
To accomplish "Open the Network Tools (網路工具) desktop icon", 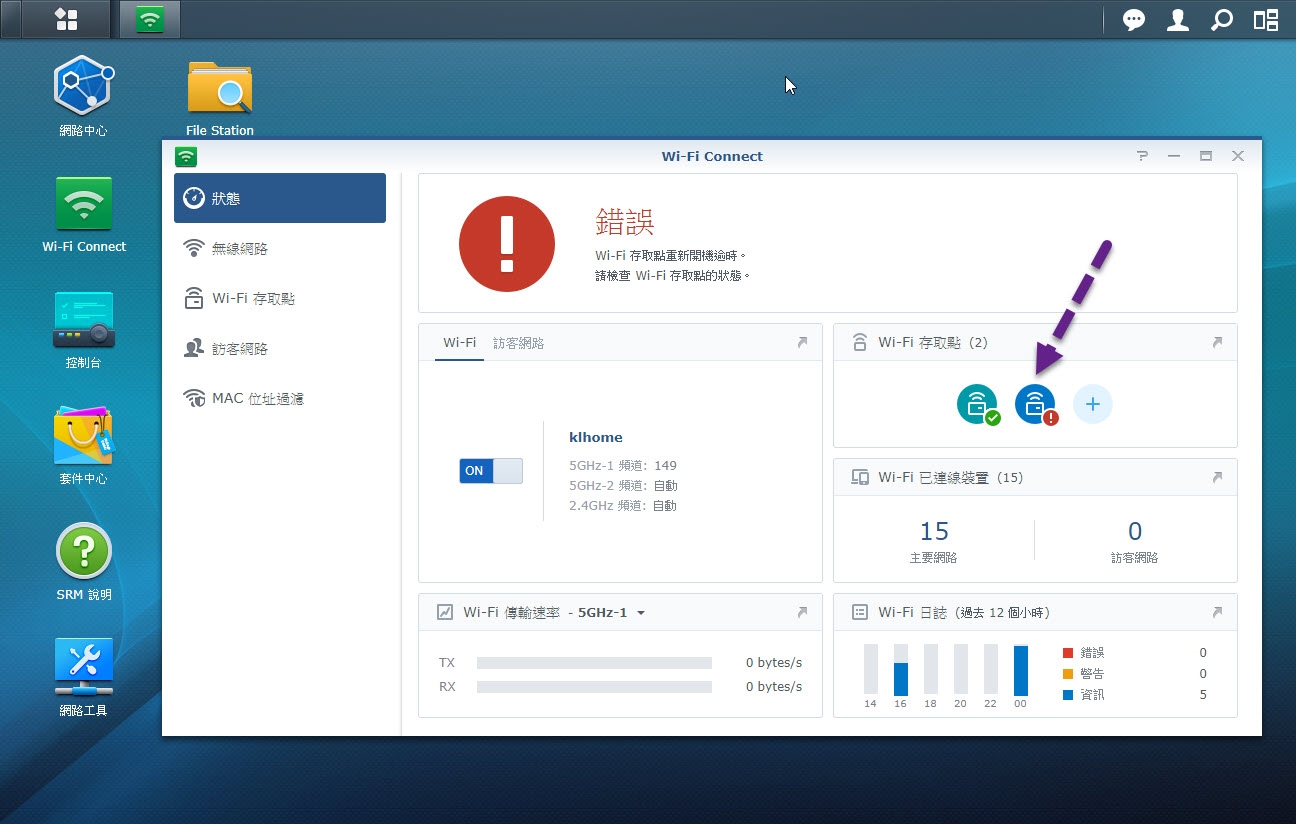I will coord(83,678).
